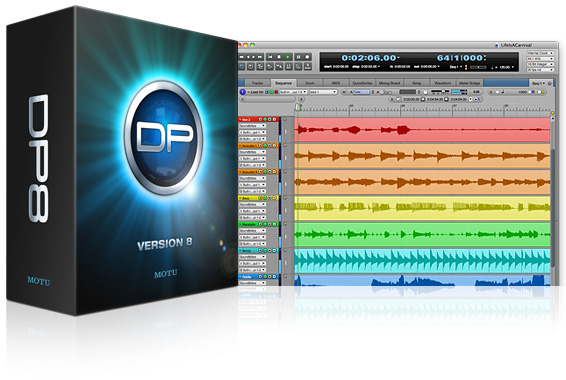The height and width of the screenshot is (380, 566).
Task: Select the green Mandolin waveform soundbite
Action: (422, 234)
